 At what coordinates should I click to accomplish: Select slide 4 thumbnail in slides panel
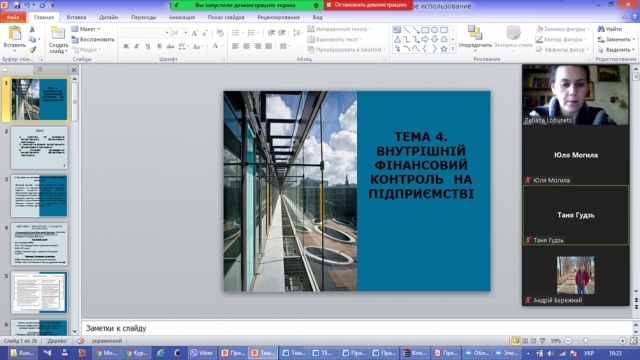[39, 244]
